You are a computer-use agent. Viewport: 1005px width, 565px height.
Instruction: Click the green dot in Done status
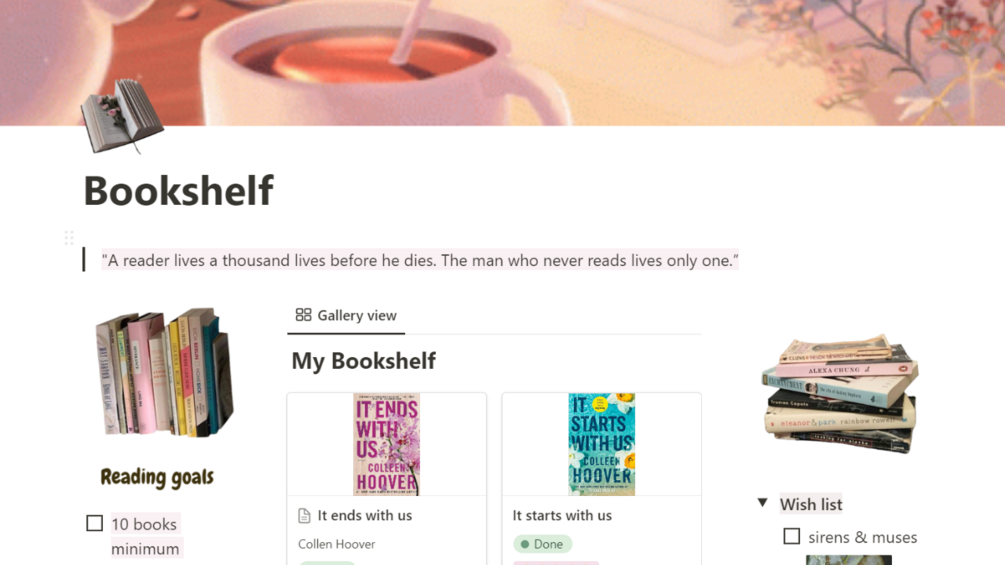tap(525, 544)
